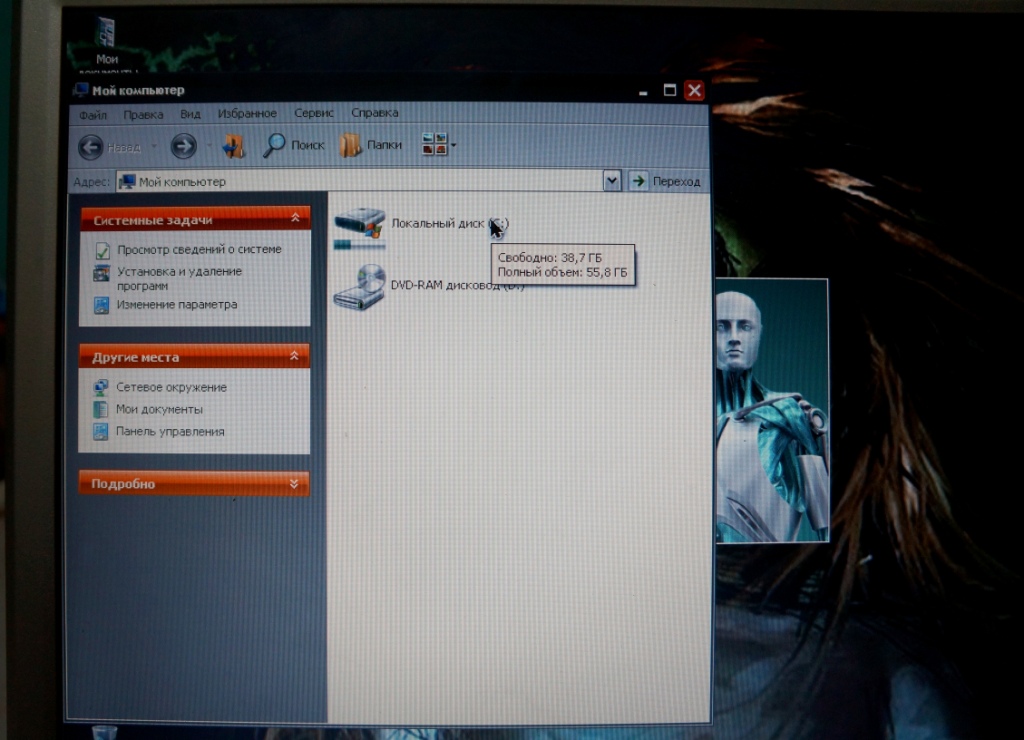Expand the Подробно details panel

[294, 483]
